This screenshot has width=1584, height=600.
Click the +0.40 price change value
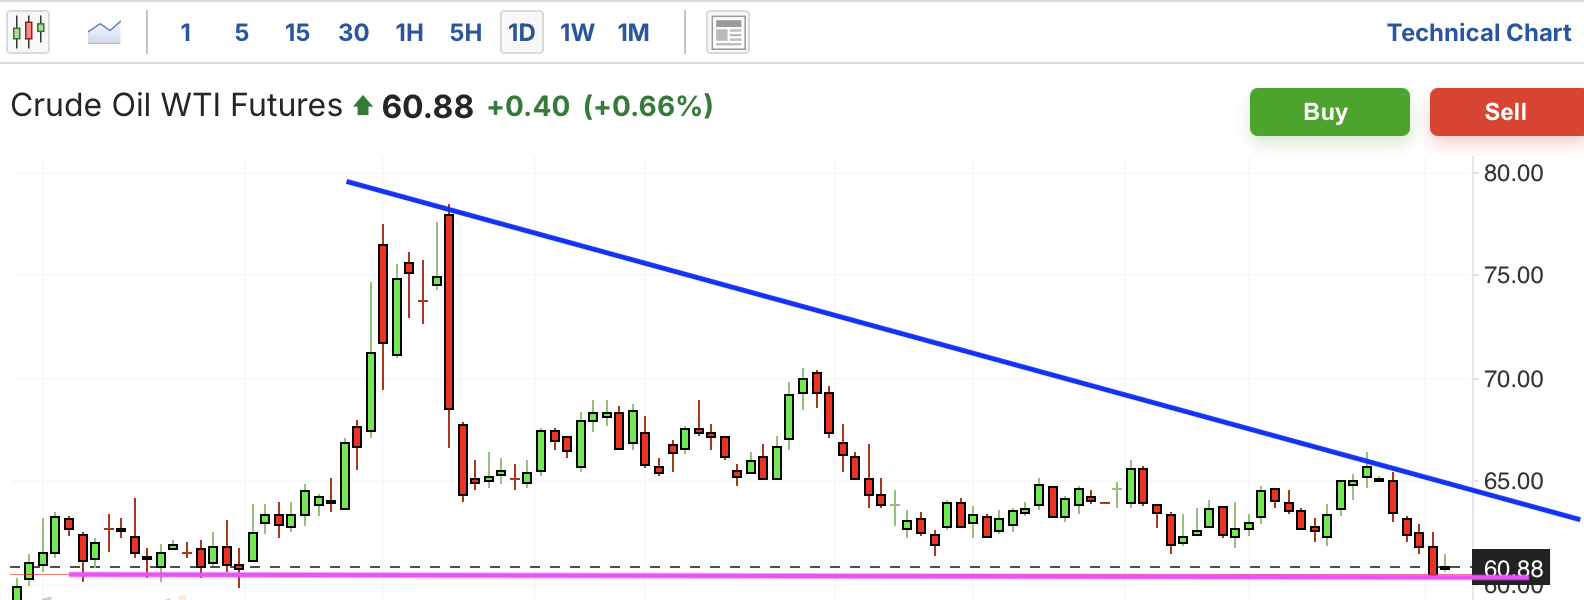528,106
